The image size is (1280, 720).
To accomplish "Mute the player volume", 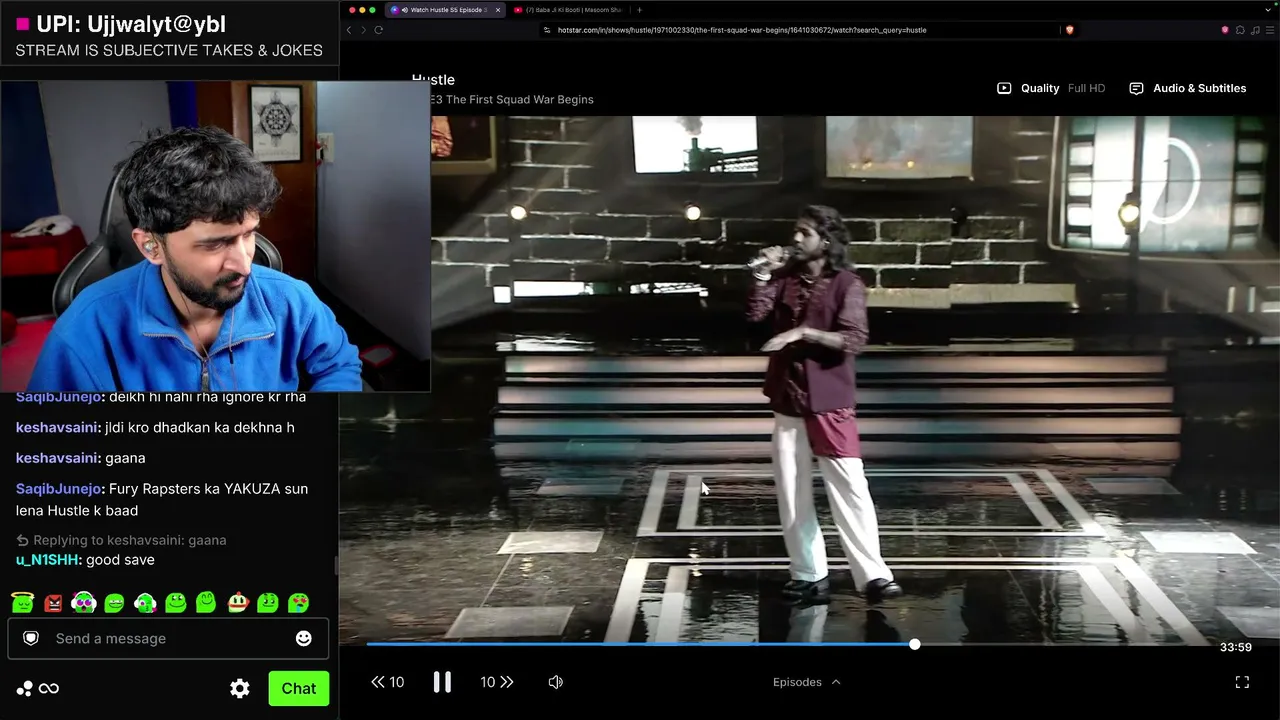I will pyautogui.click(x=556, y=682).
